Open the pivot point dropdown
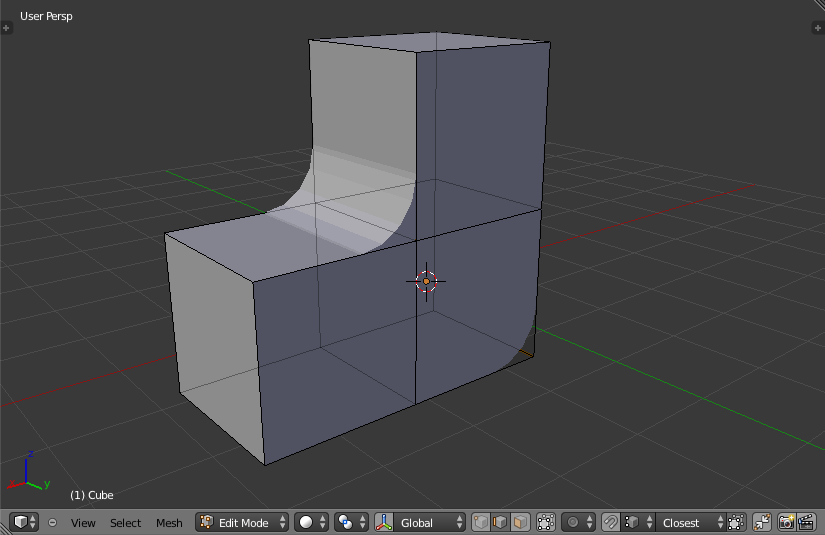 point(351,522)
